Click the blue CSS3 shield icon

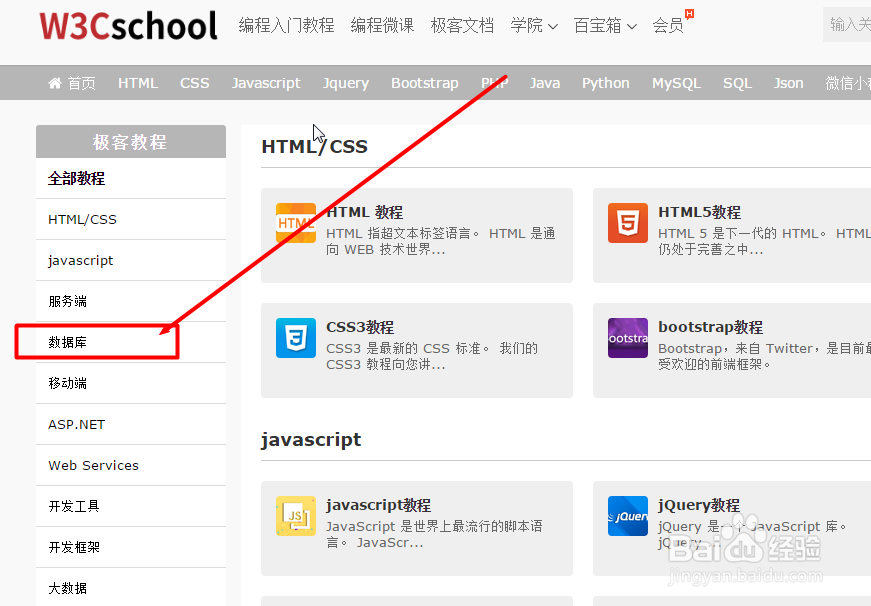(295, 337)
